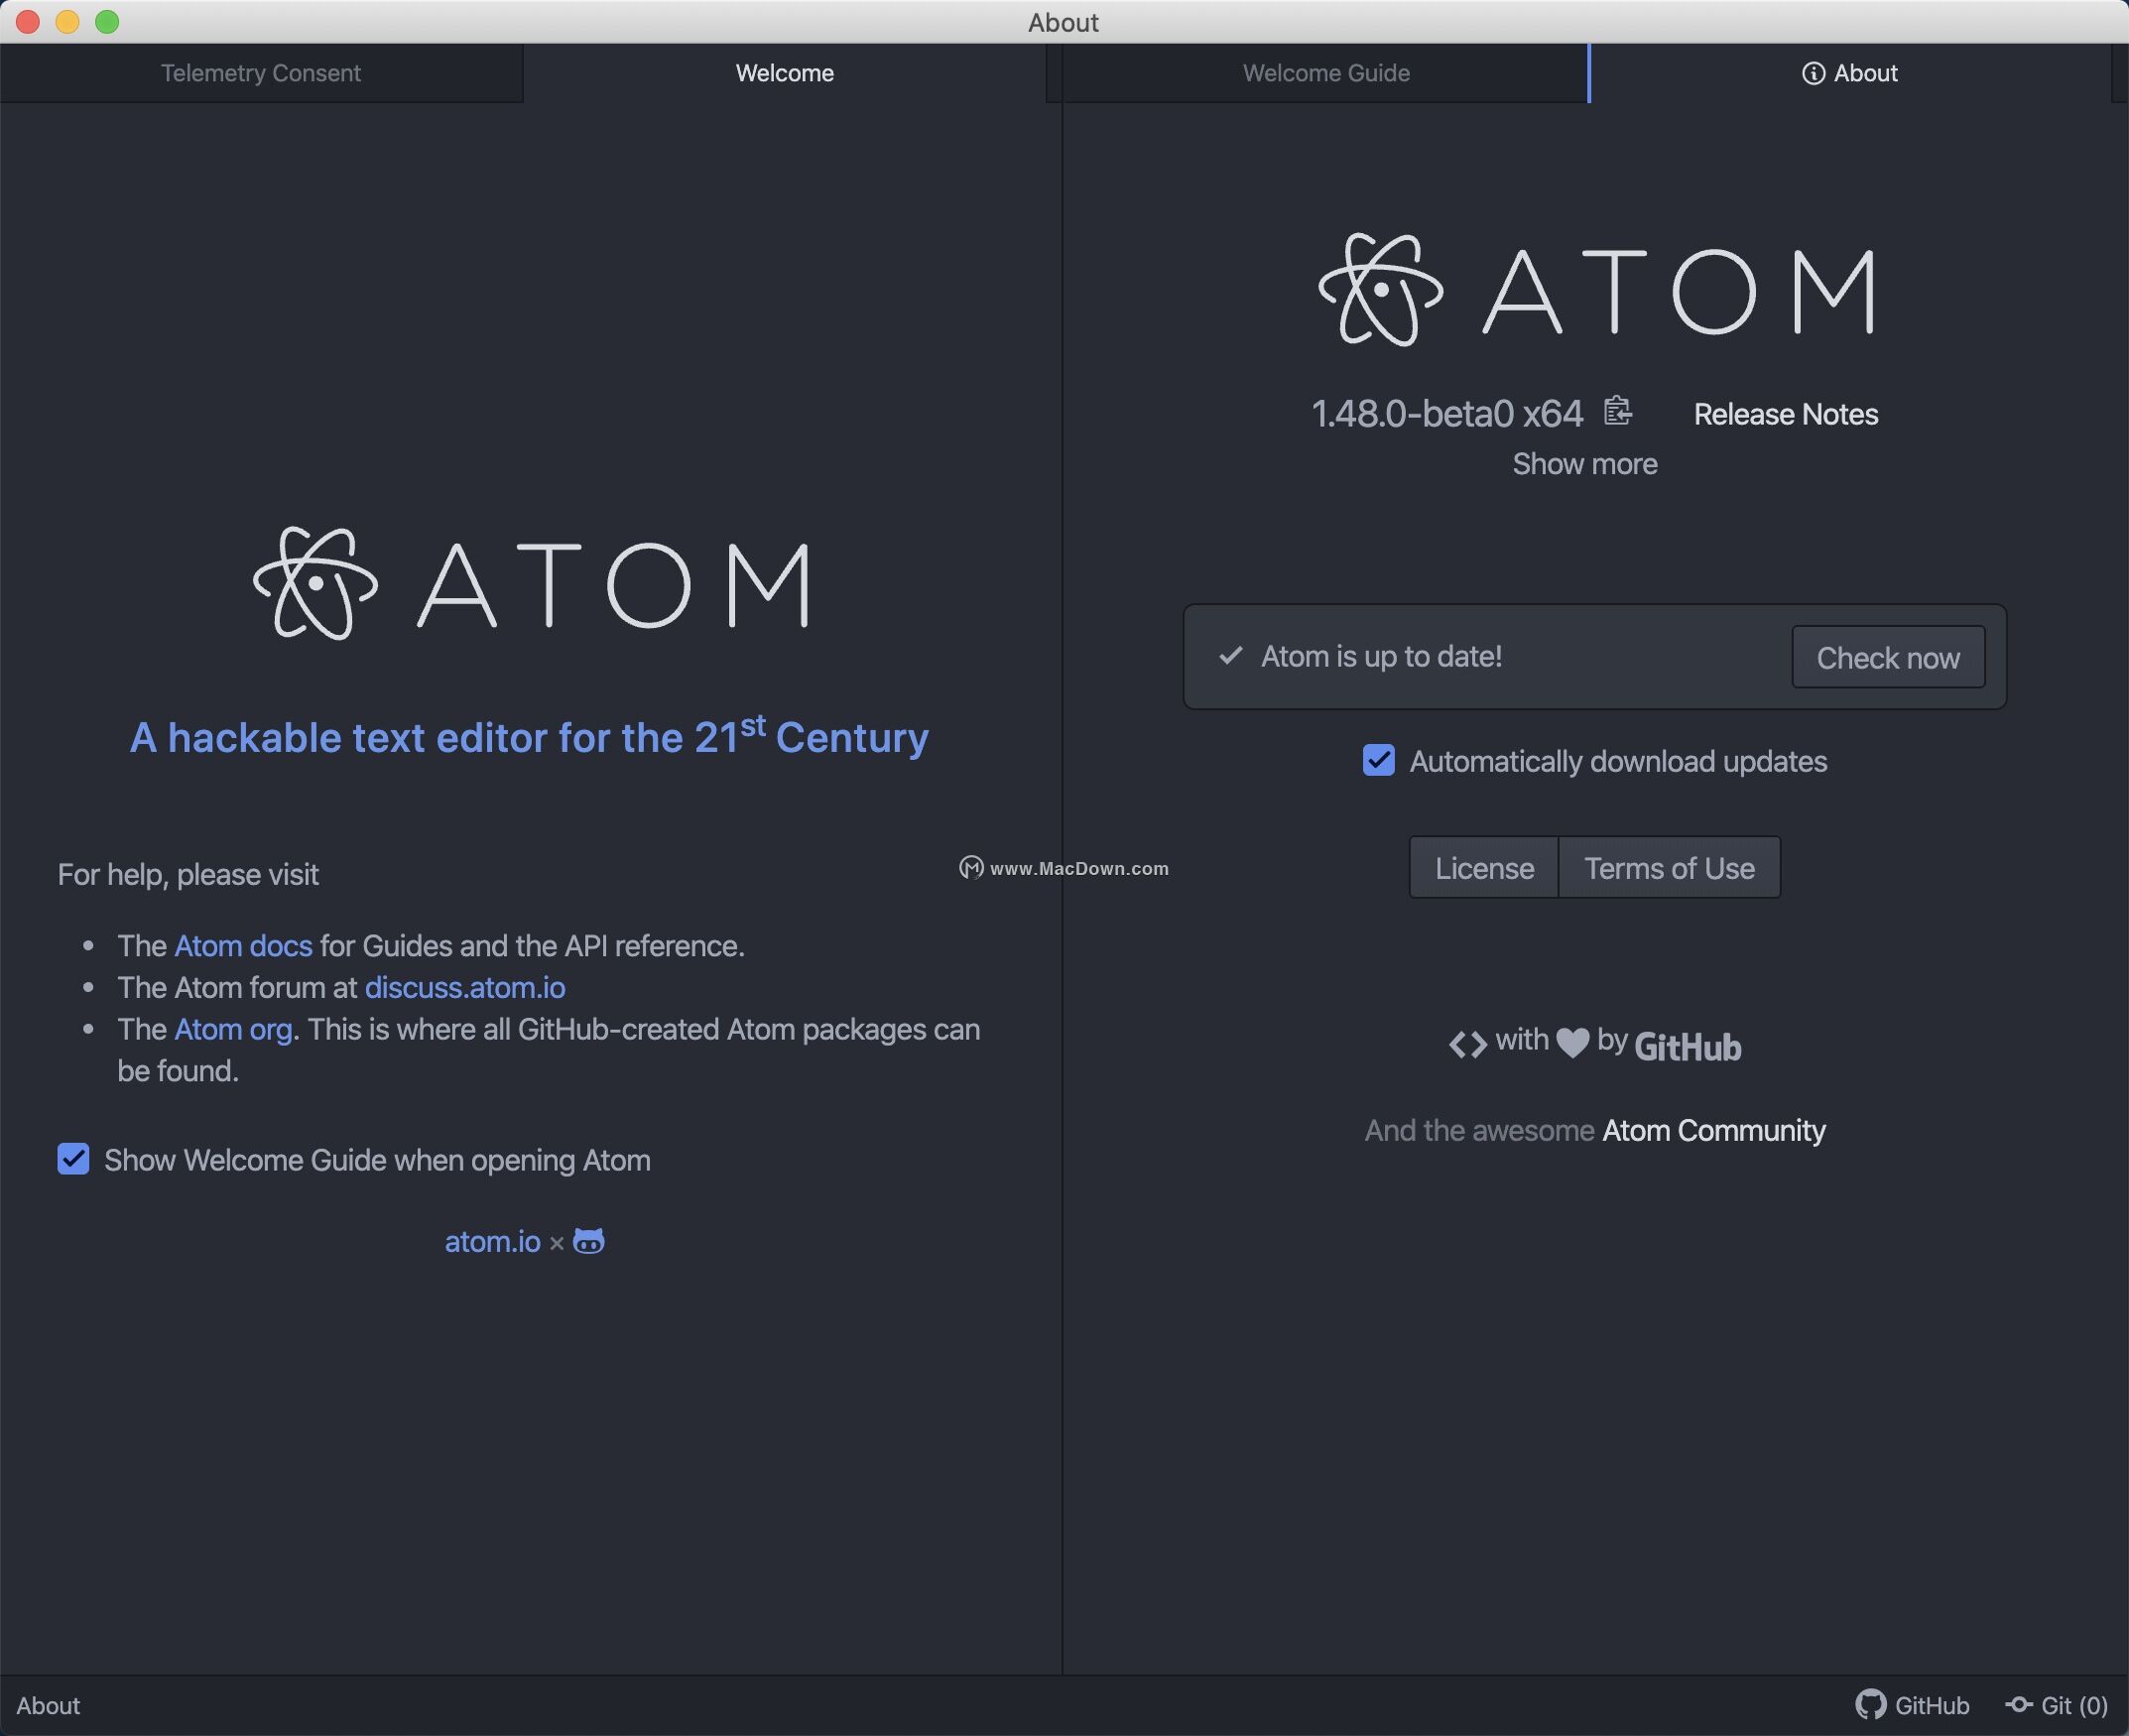This screenshot has height=1736, width=2129.
Task: Click About path in status bar
Action: 48,1705
